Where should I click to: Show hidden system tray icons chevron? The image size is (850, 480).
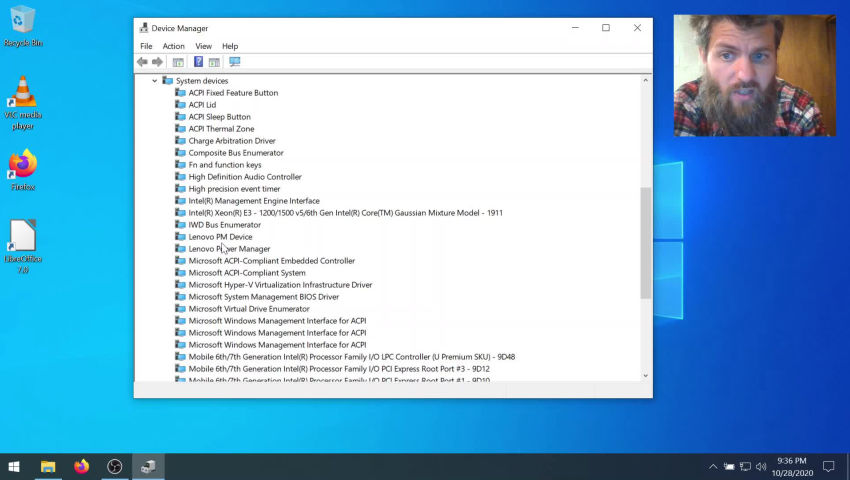coord(713,467)
